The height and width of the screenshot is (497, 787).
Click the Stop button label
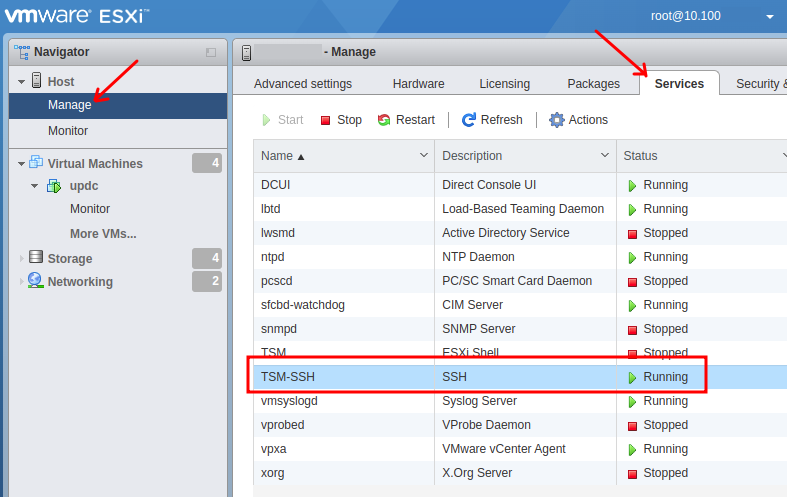pos(349,120)
